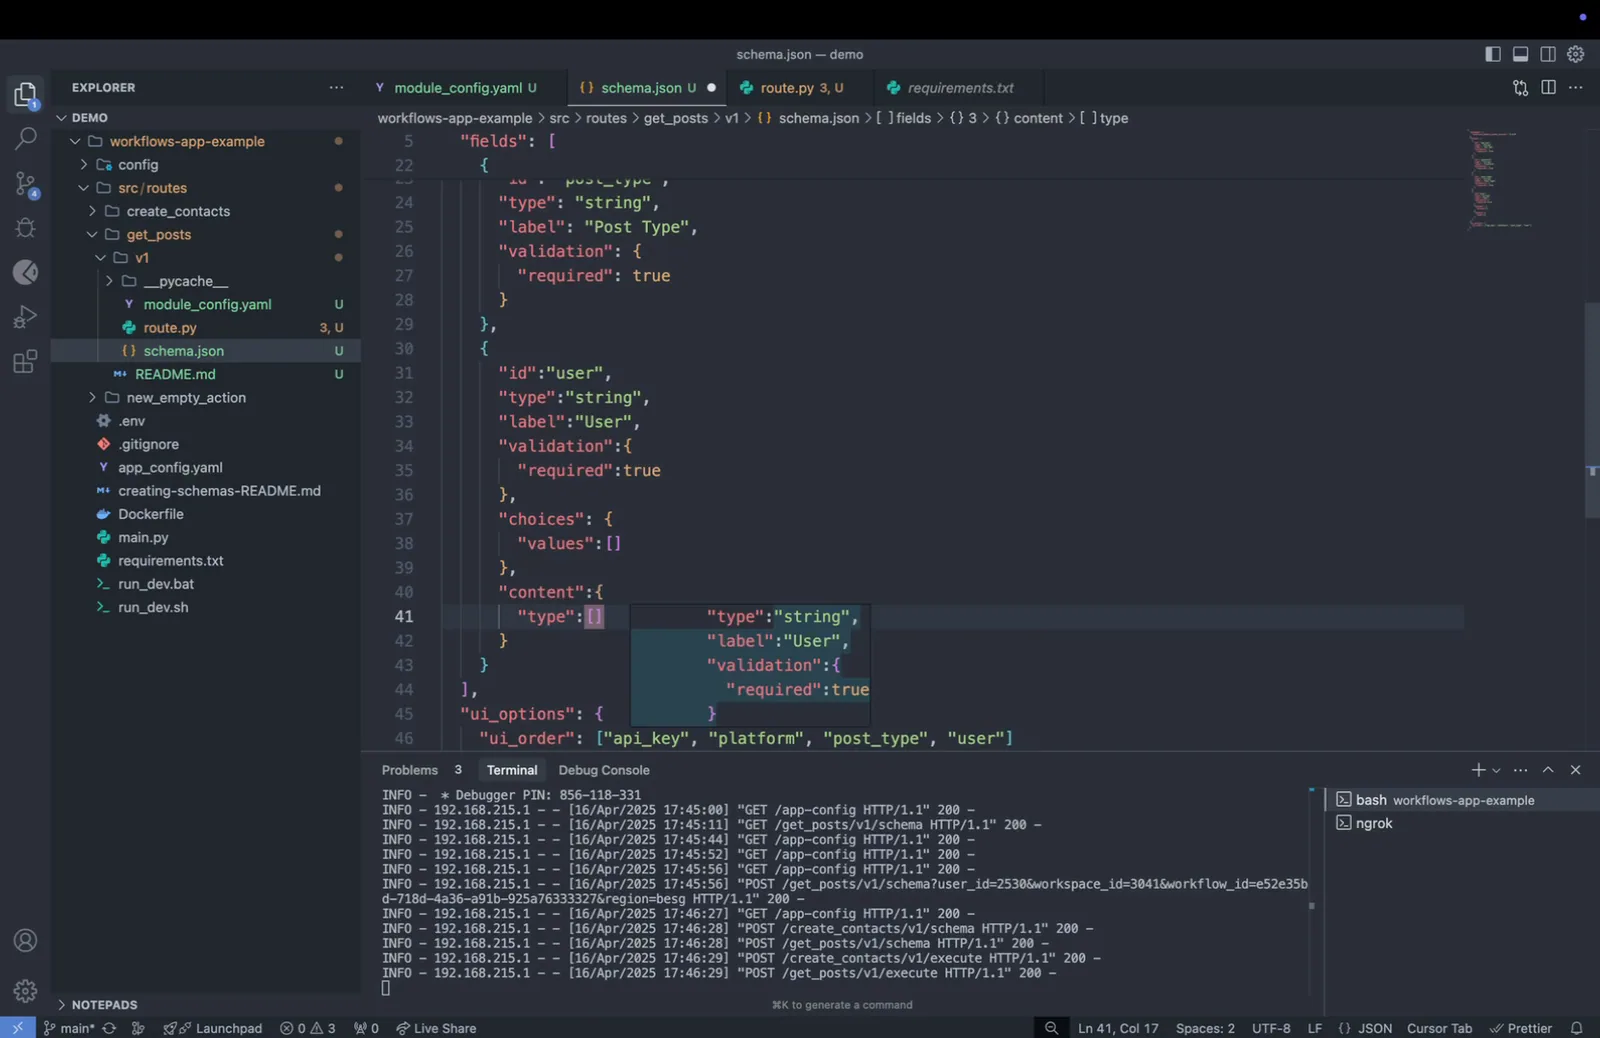The image size is (1600, 1038).
Task: Select the bash workflows-app-example terminal
Action: point(1462,800)
